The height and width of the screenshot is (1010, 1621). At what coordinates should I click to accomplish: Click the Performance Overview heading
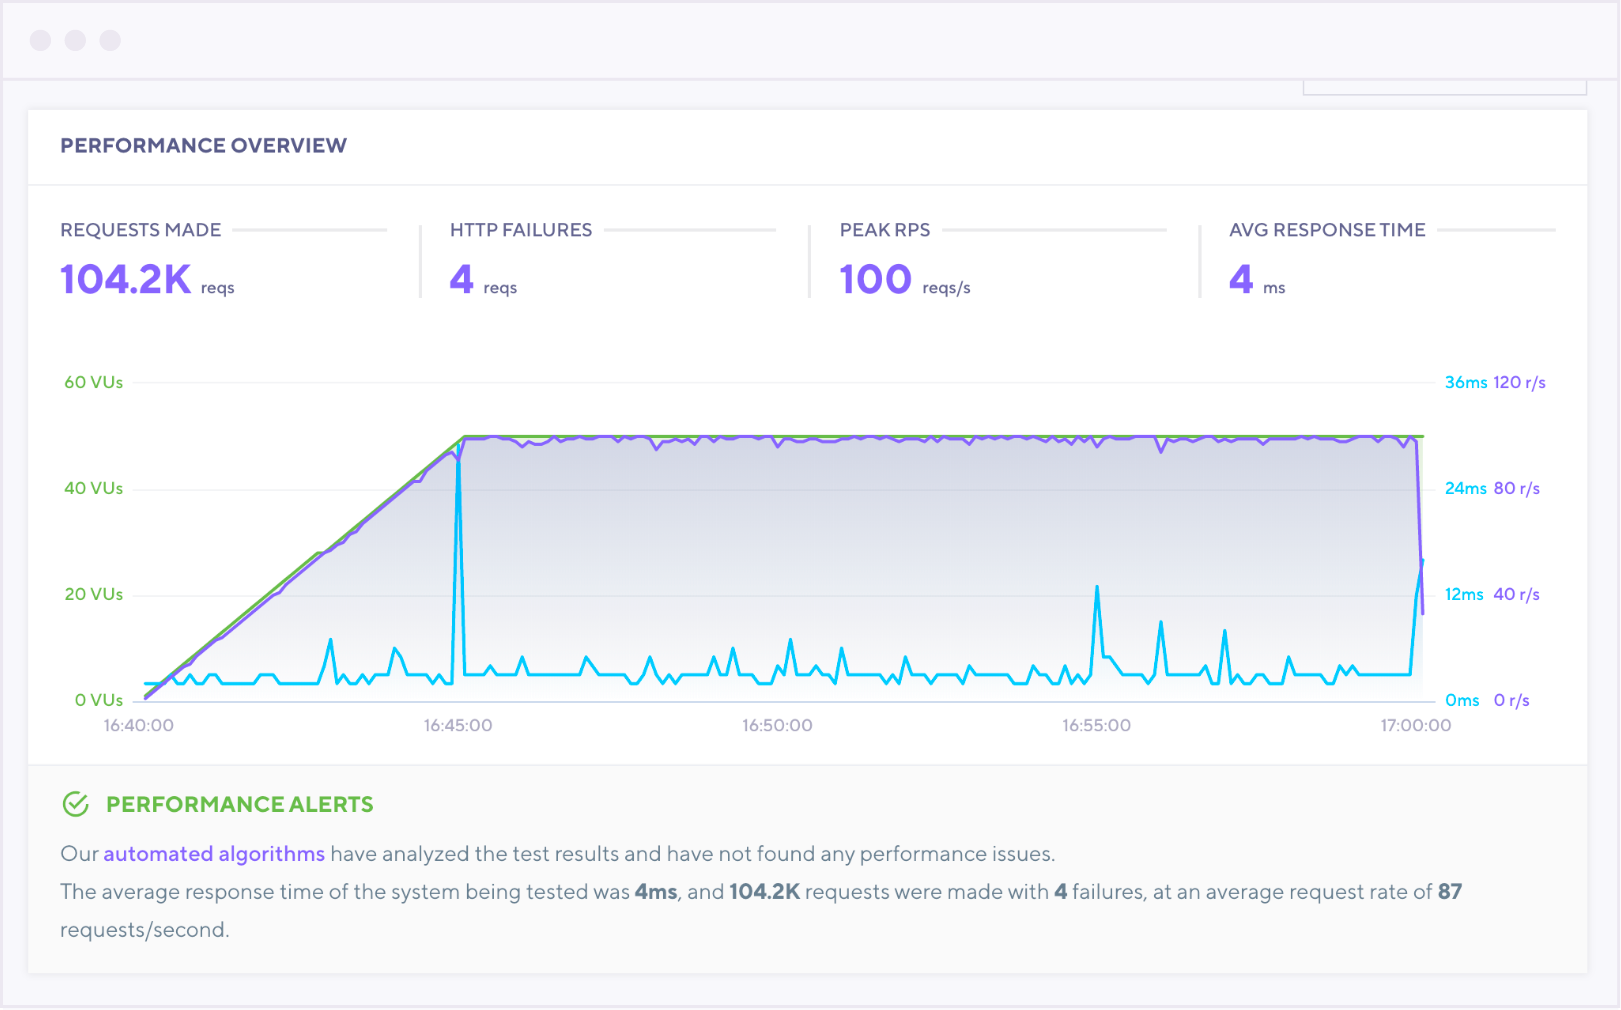(x=203, y=146)
